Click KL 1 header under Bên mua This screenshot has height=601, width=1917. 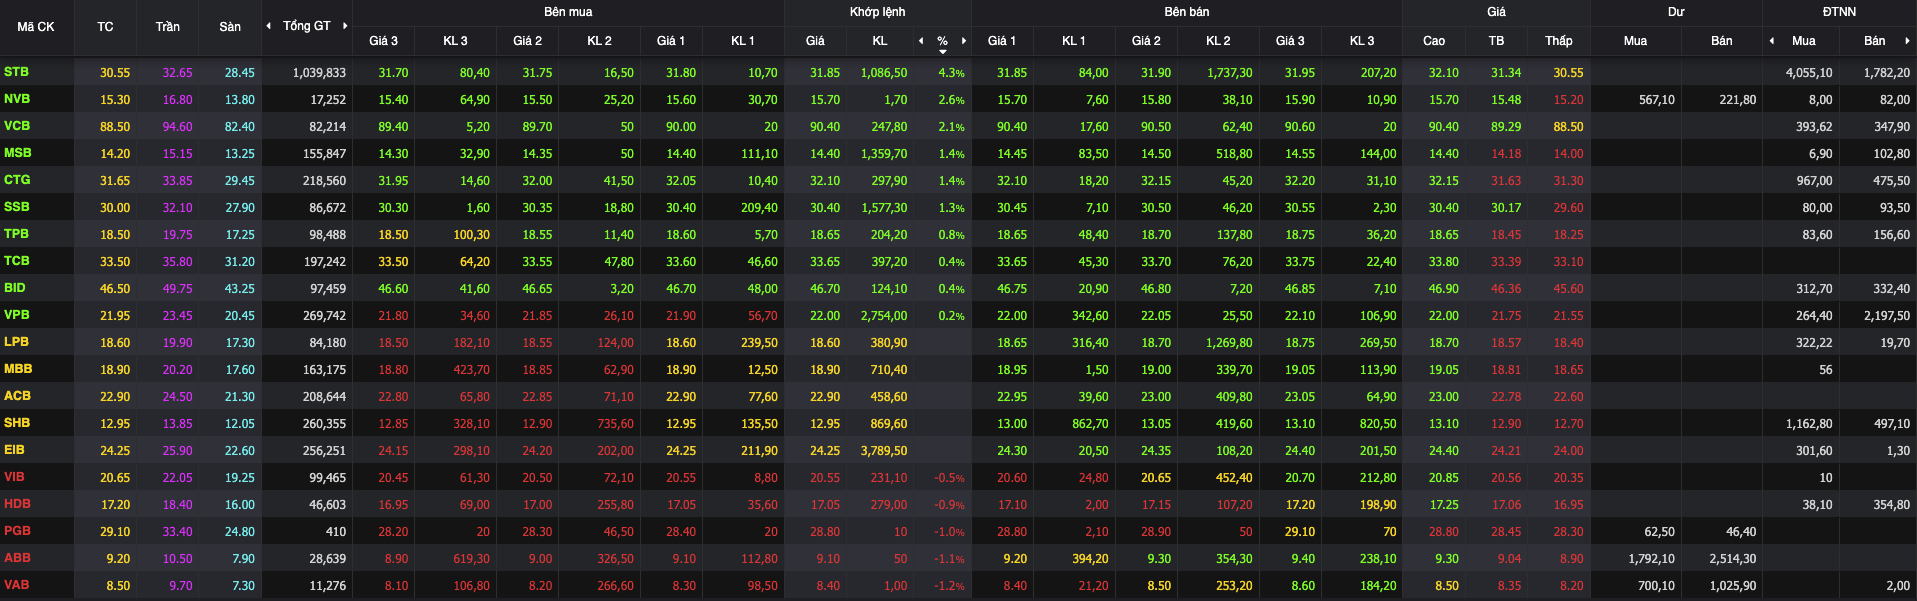click(743, 41)
